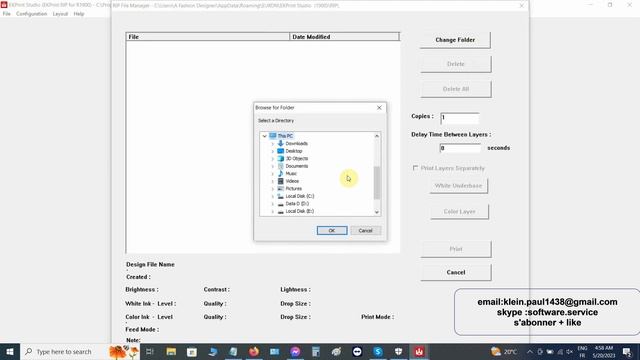Open Task View from the taskbar
The width and height of the screenshot is (640, 360).
click(x=150, y=351)
